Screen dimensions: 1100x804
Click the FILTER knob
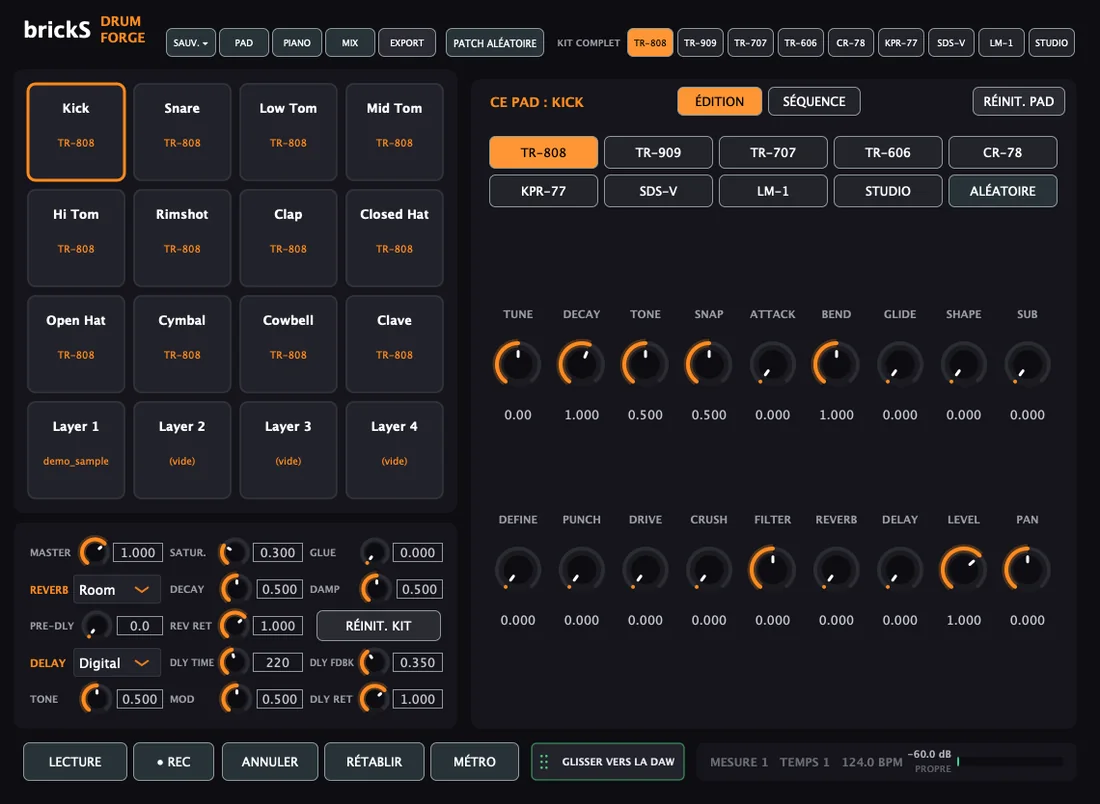pyautogui.click(x=772, y=569)
